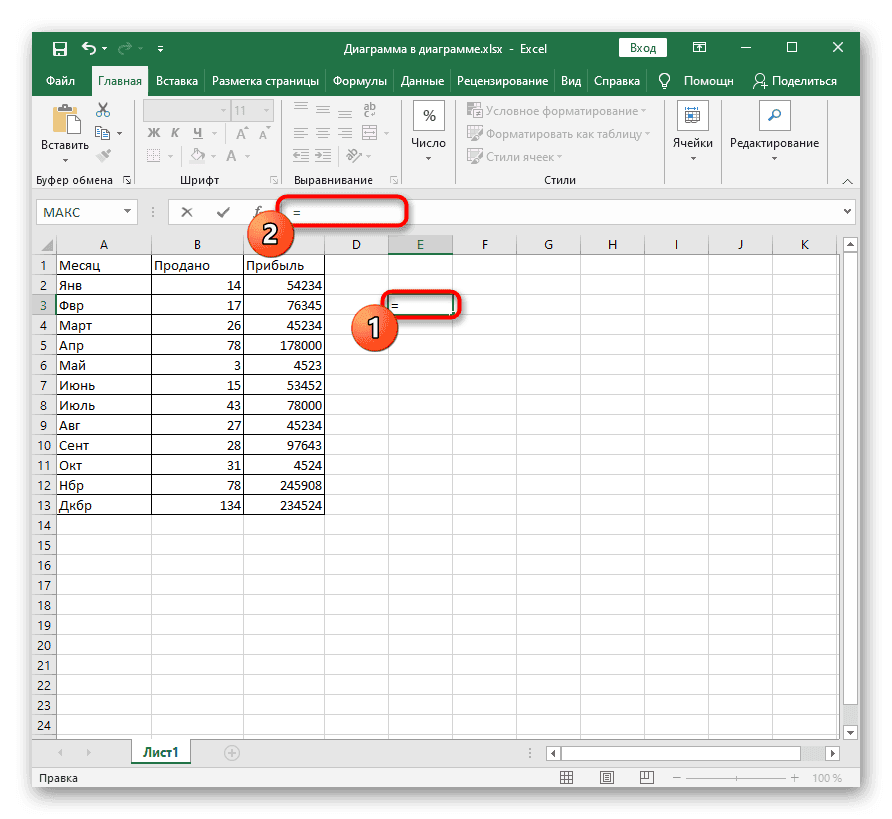Switch to the Вставка ribbon tab
Image resolution: width=892 pixels, height=819 pixels.
pyautogui.click(x=177, y=81)
